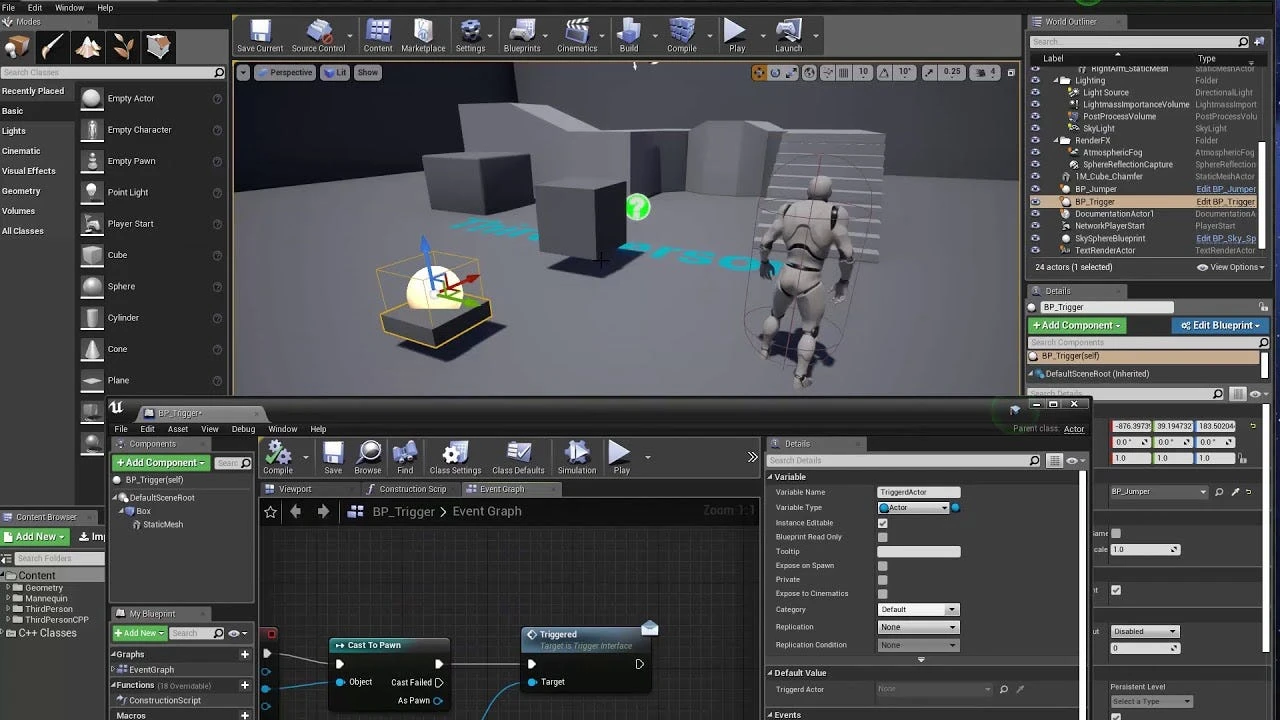Toggle the Instance Editable checkbox
This screenshot has height=720, width=1280.
[x=882, y=523]
